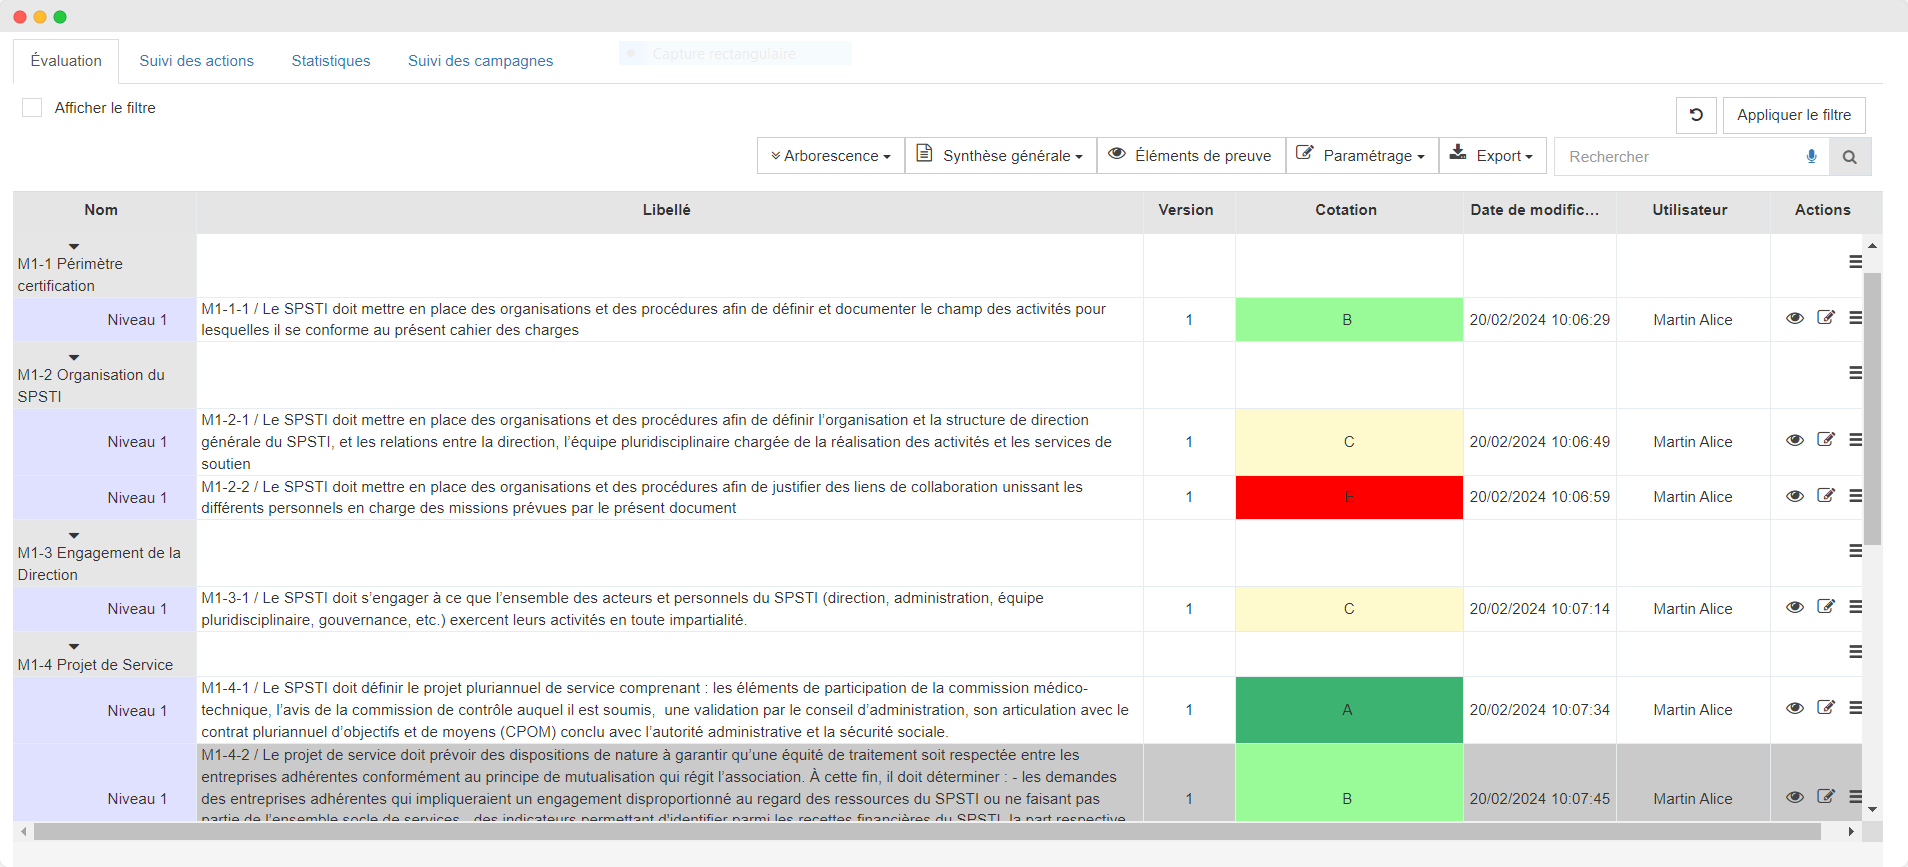
Task: Collapse the M1-2 Organisation du SPSTI group
Action: (x=74, y=358)
